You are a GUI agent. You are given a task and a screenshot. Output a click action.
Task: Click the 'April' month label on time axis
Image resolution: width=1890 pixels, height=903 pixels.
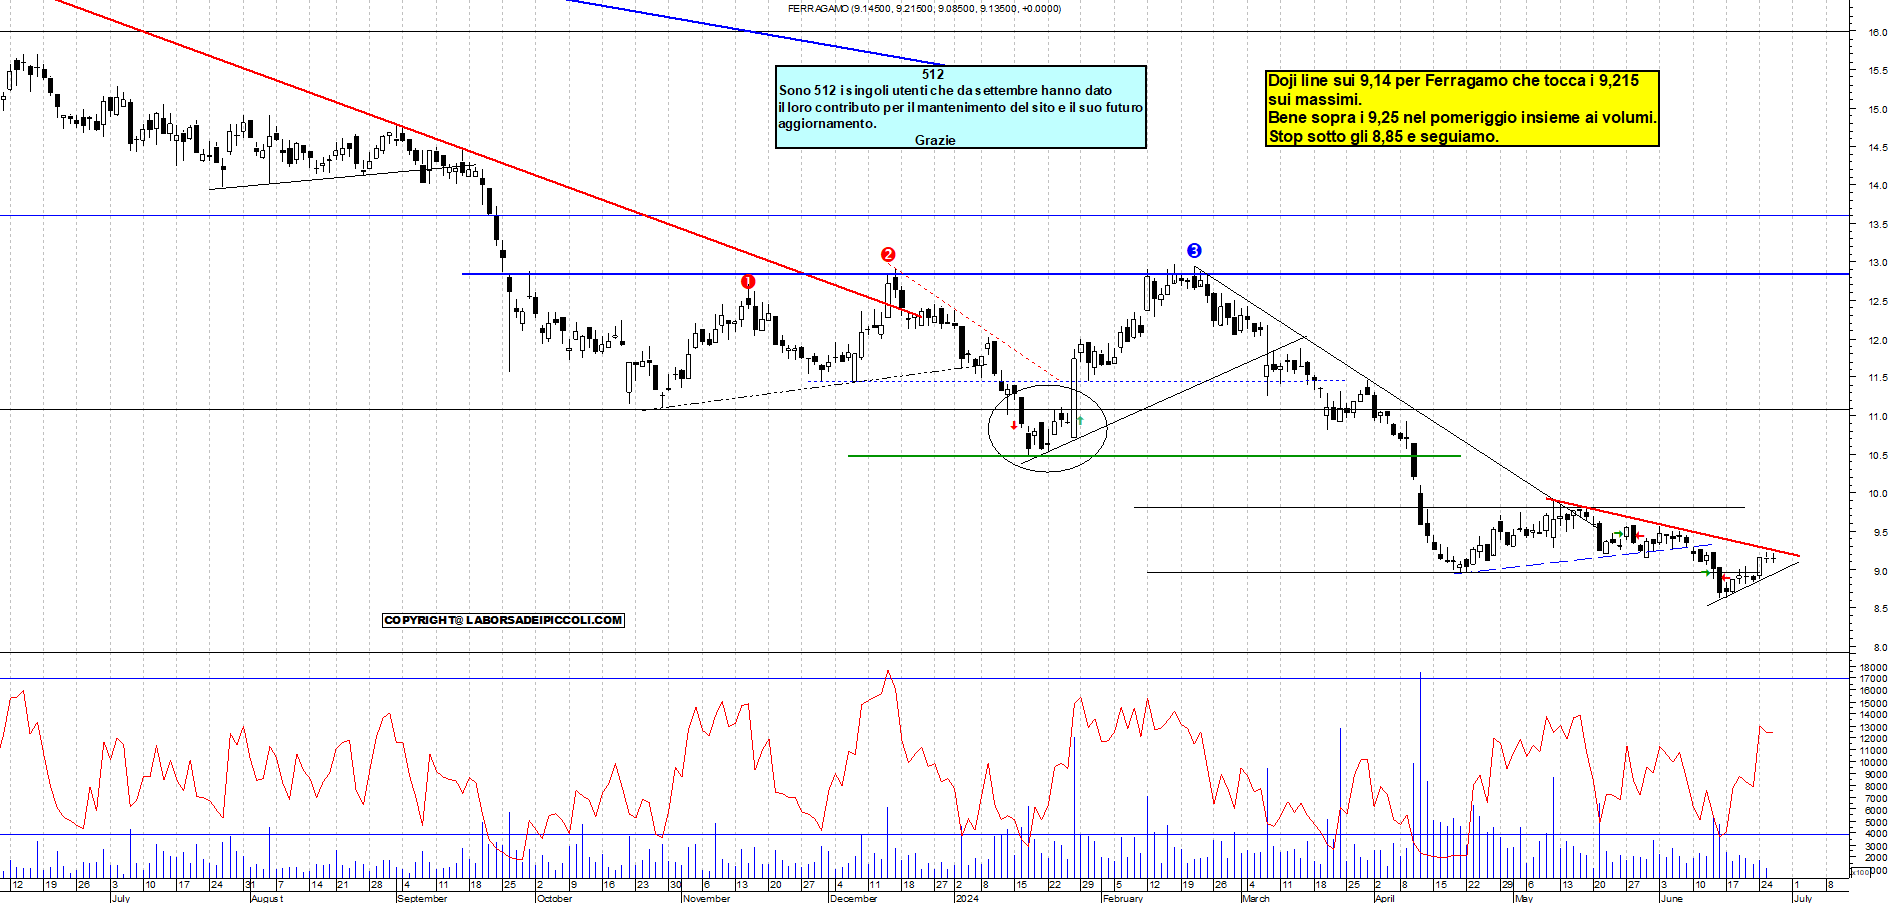coord(1385,898)
